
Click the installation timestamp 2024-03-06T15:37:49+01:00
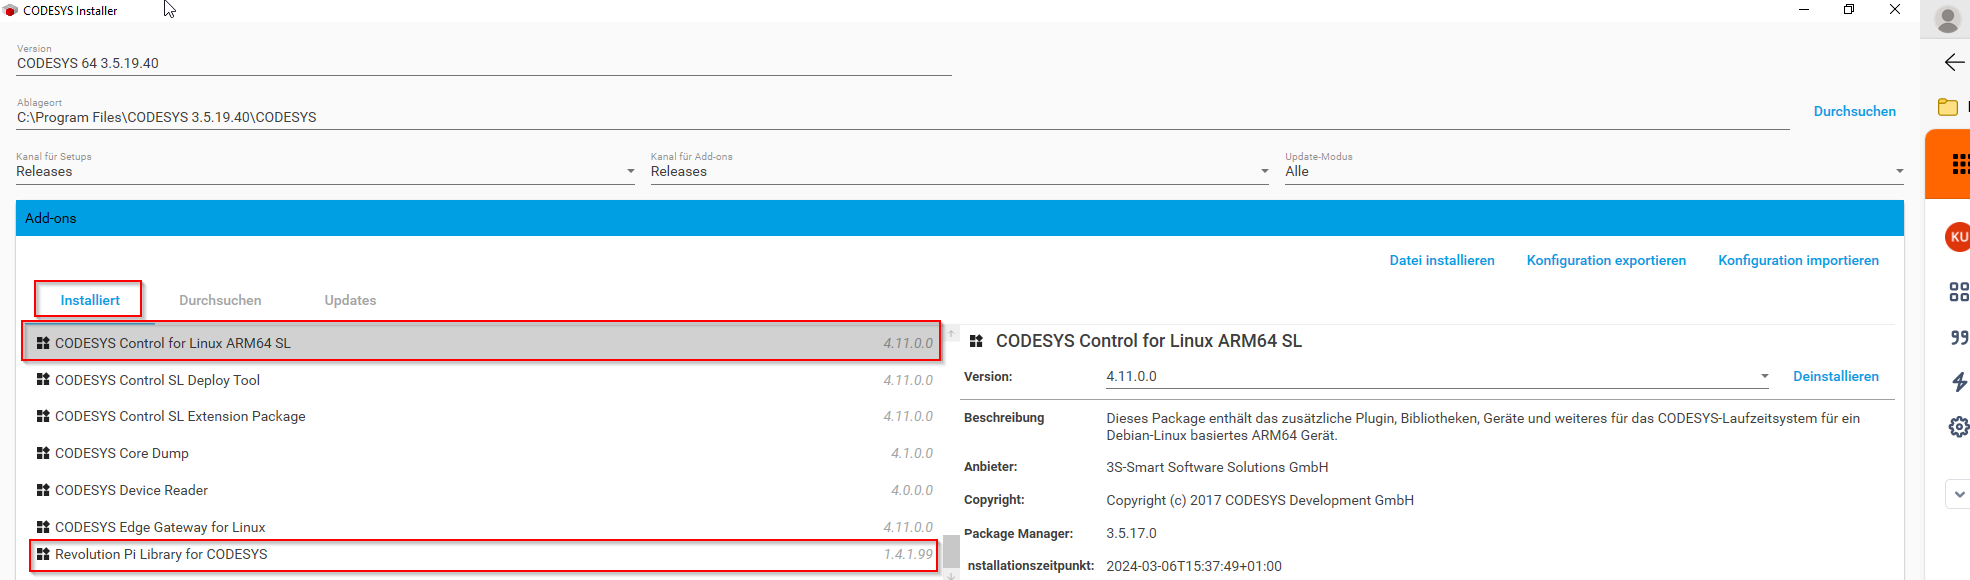coord(1194,566)
